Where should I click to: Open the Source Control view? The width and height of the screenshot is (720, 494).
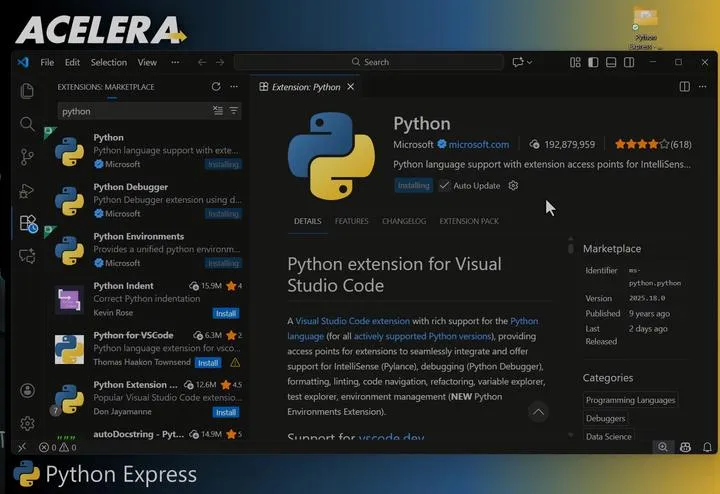(x=27, y=157)
